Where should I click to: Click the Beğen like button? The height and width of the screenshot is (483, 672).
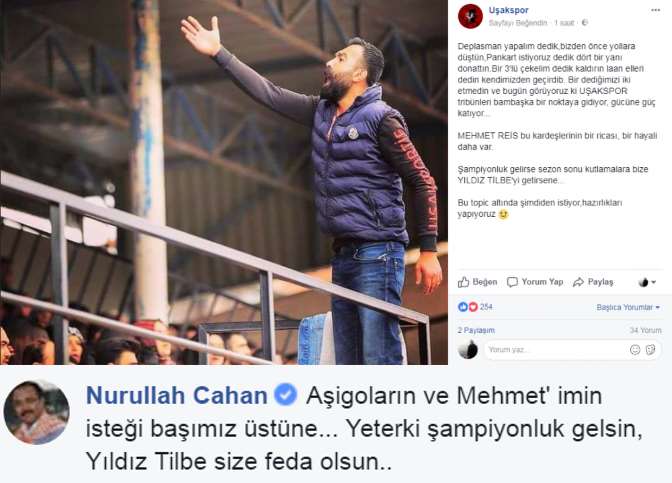click(x=477, y=282)
